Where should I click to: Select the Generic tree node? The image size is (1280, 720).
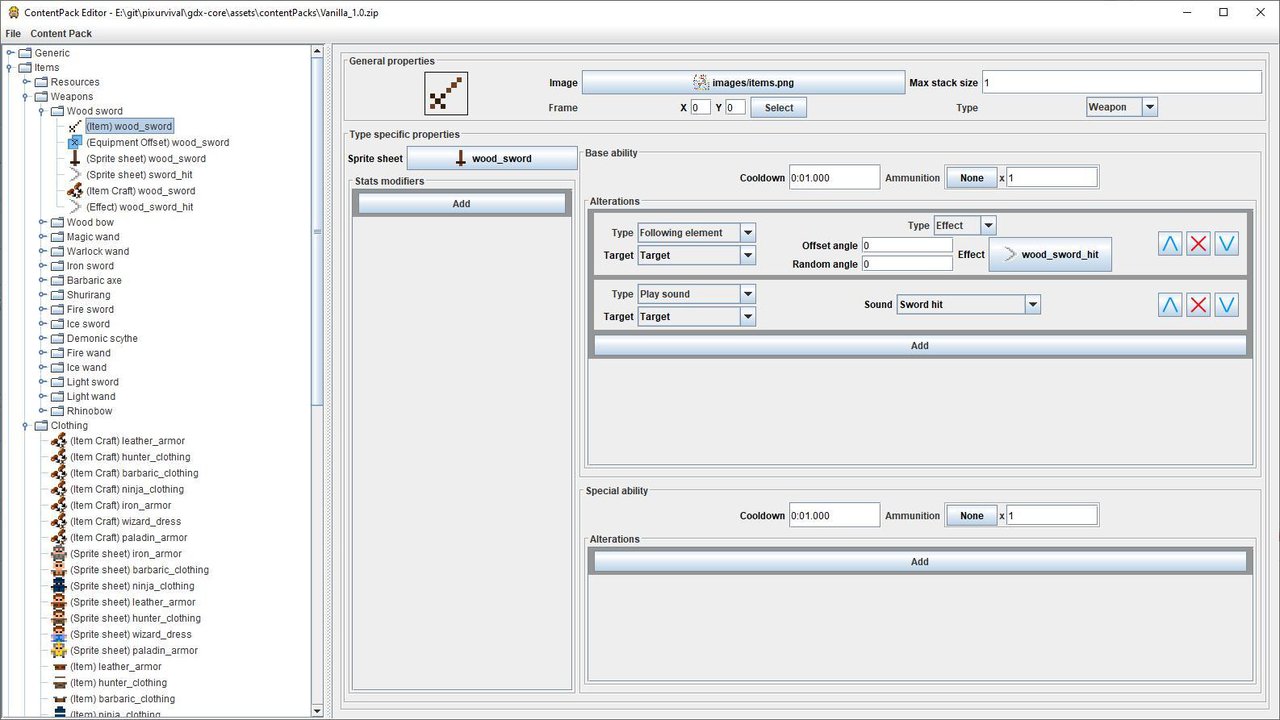tap(52, 53)
